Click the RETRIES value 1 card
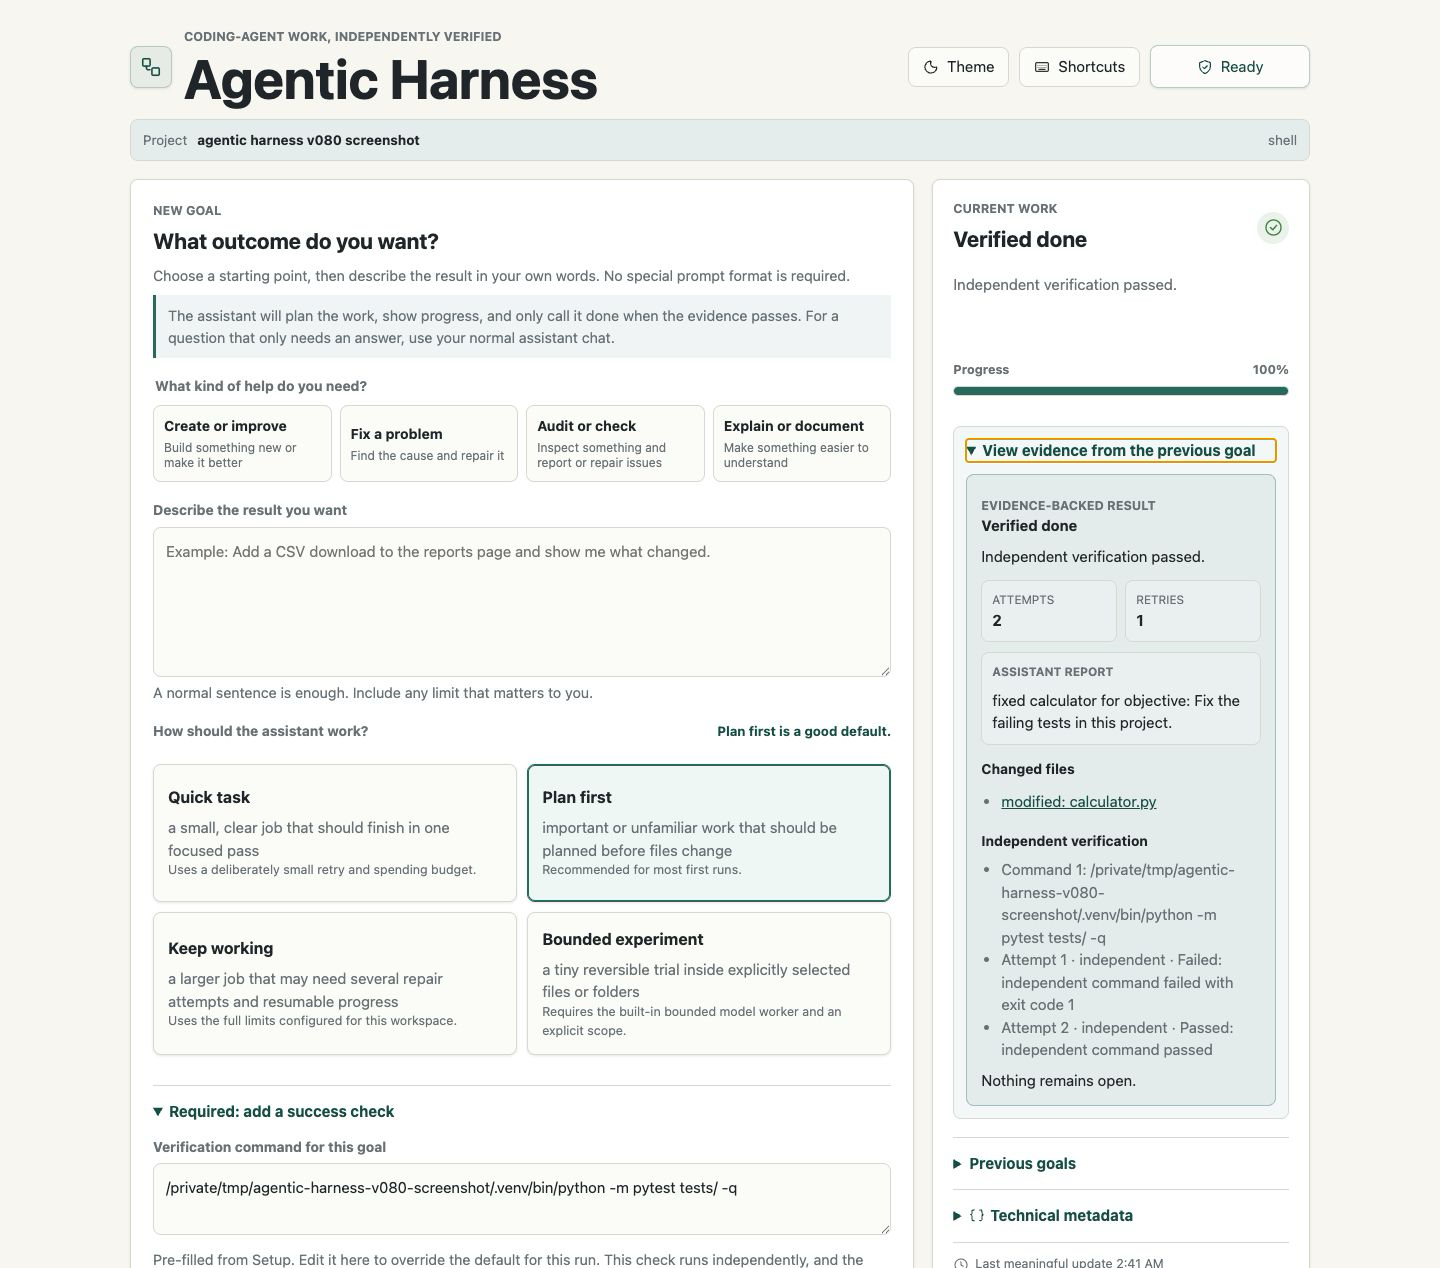 (x=1193, y=611)
